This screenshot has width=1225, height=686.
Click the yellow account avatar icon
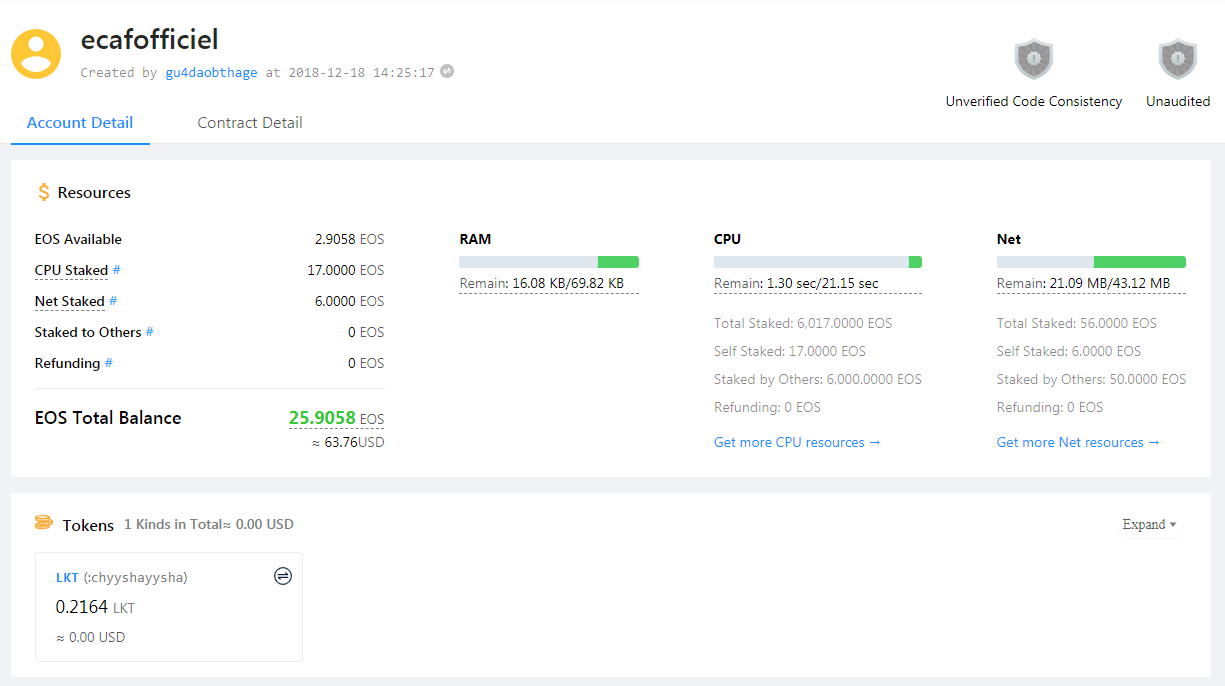tap(36, 54)
